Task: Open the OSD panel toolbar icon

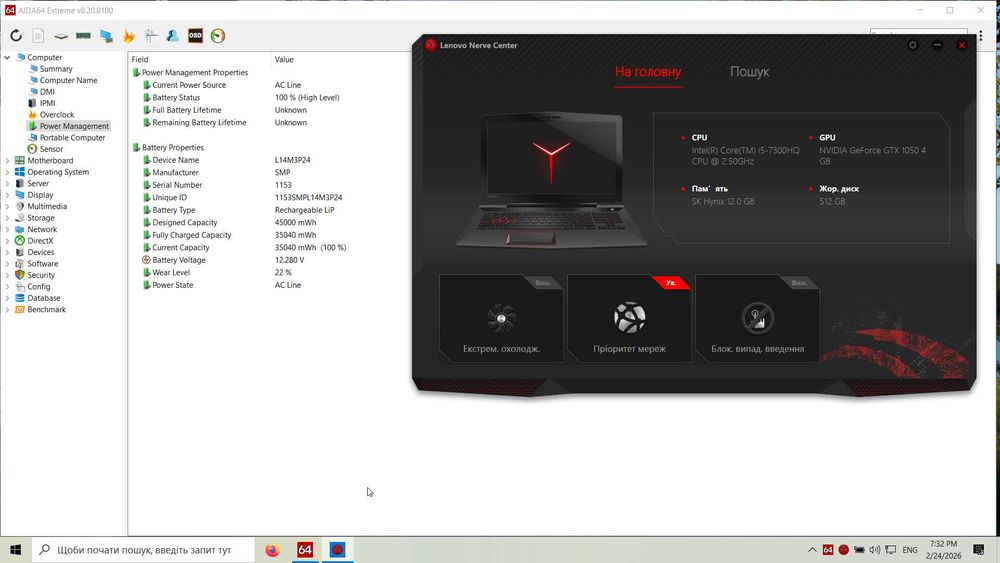Action: (x=195, y=36)
